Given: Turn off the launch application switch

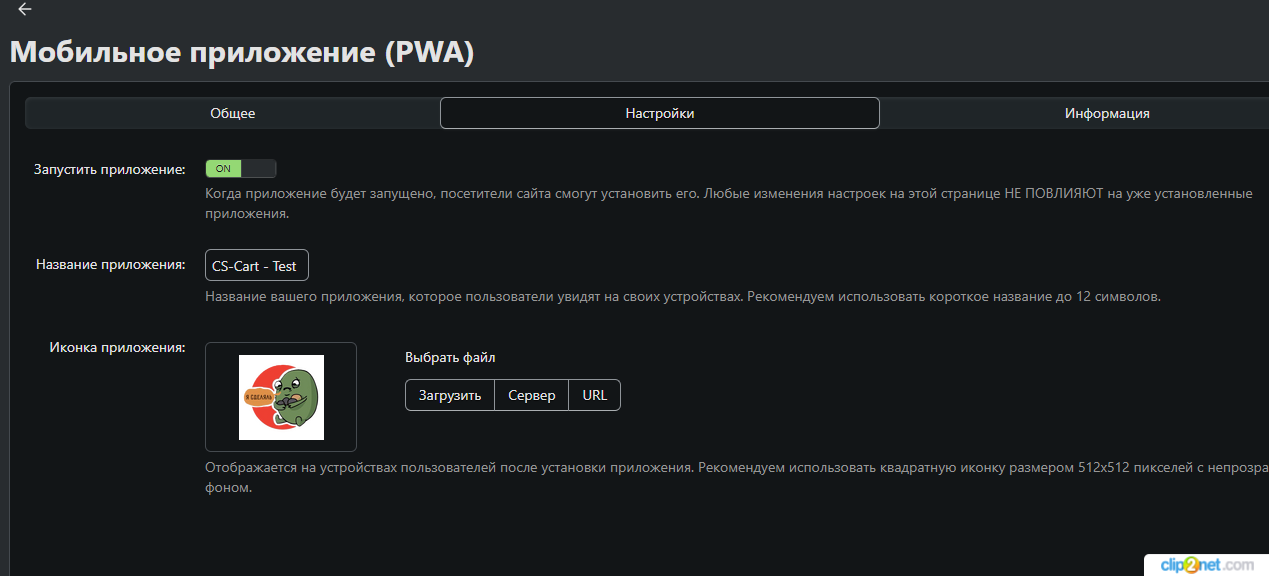Looking at the screenshot, I should (241, 169).
